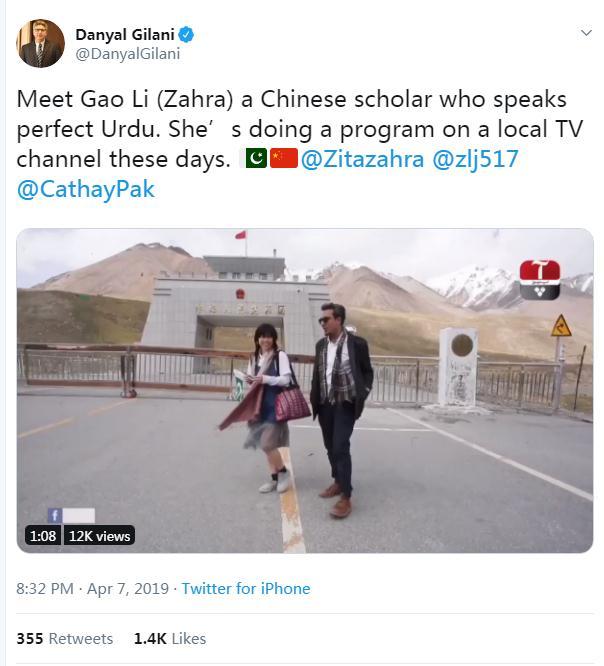Click the 1:08 video duration badge

43,536
